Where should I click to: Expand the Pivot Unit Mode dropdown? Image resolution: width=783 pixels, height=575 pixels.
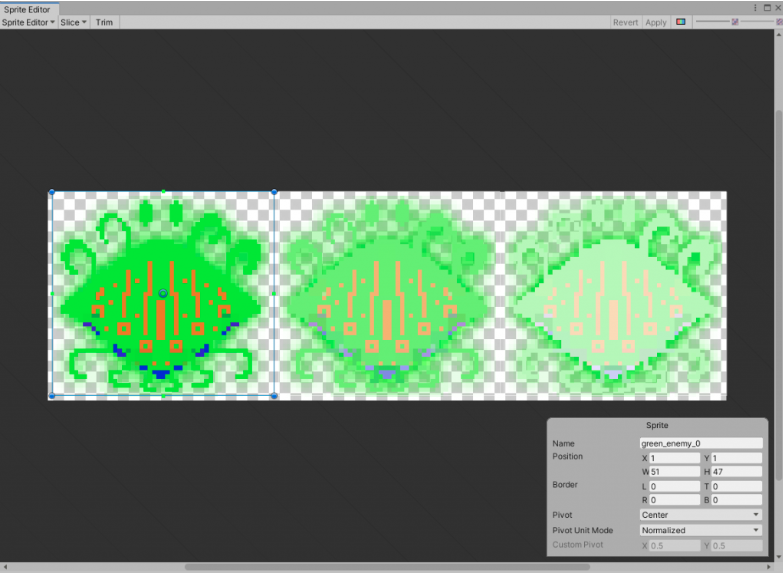tap(700, 530)
